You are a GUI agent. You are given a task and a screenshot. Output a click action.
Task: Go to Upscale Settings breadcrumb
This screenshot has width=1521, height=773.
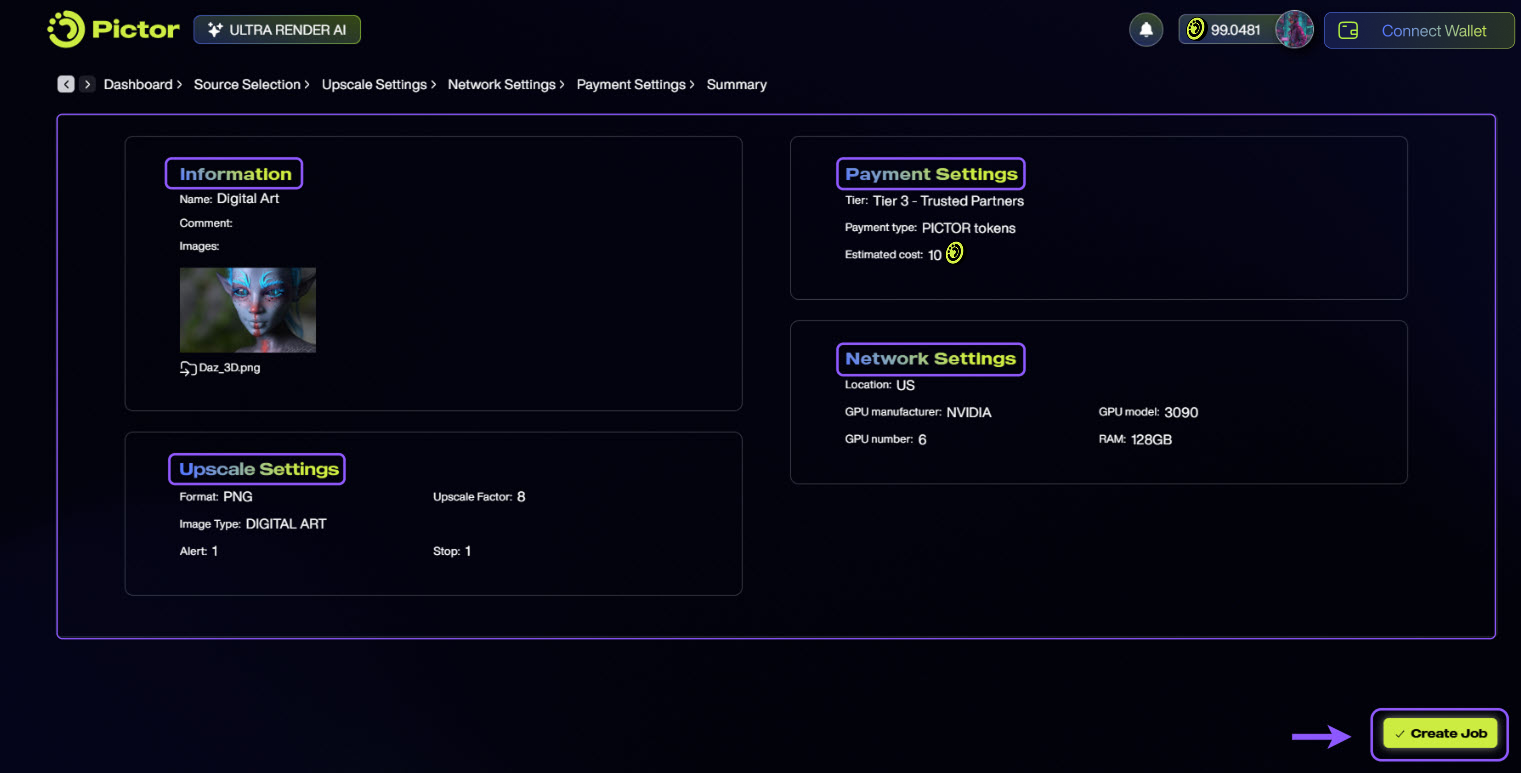pos(374,85)
